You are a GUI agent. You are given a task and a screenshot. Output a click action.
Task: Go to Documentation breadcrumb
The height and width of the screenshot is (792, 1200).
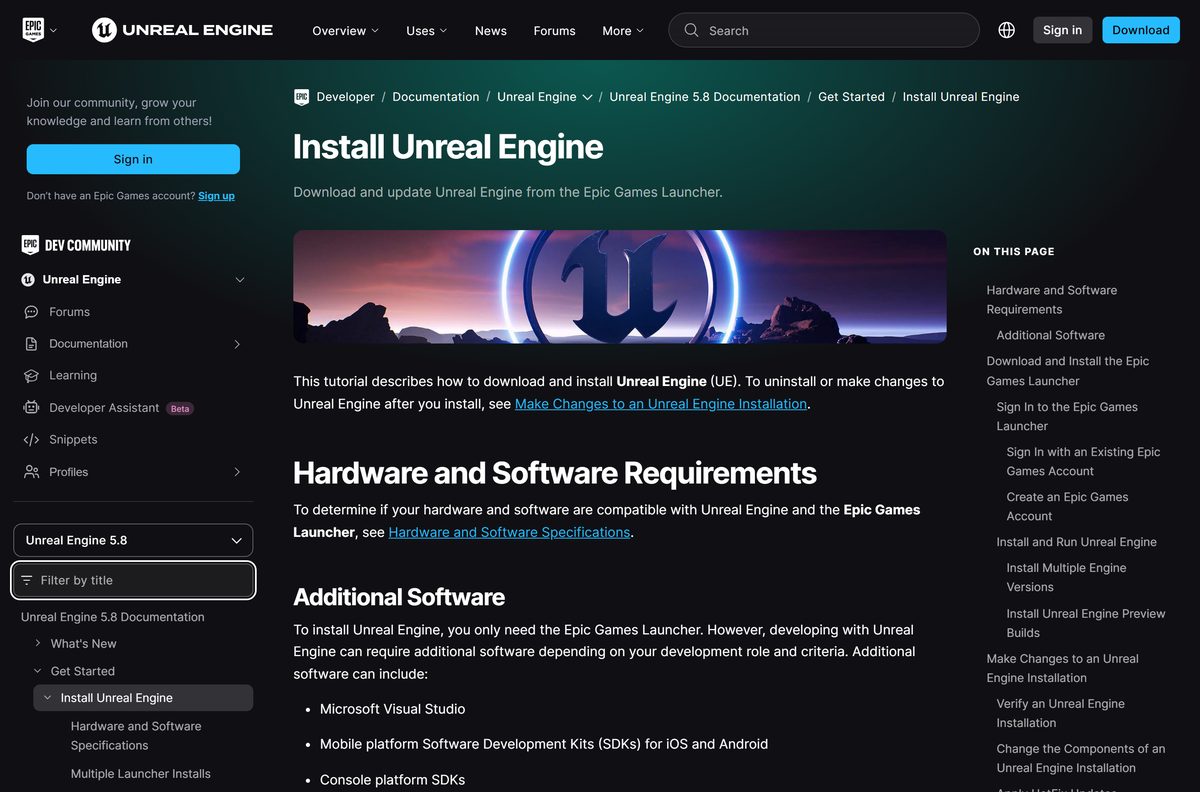[436, 97]
